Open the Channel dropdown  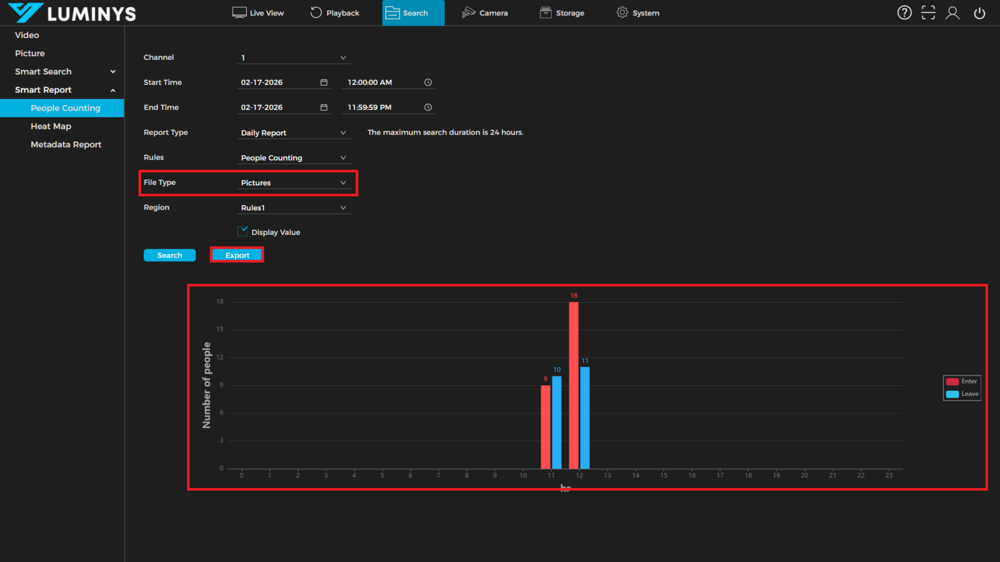coord(293,58)
